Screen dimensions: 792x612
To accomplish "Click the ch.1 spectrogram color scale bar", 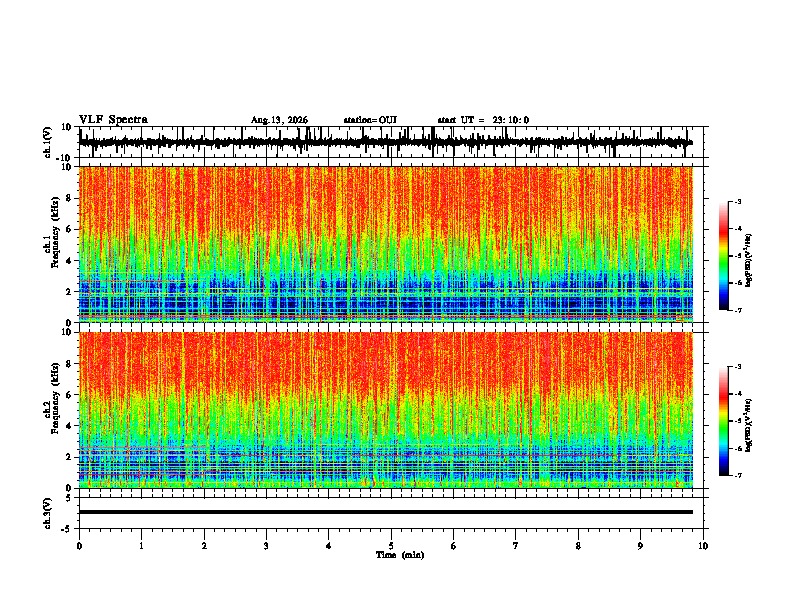I will tap(723, 256).
